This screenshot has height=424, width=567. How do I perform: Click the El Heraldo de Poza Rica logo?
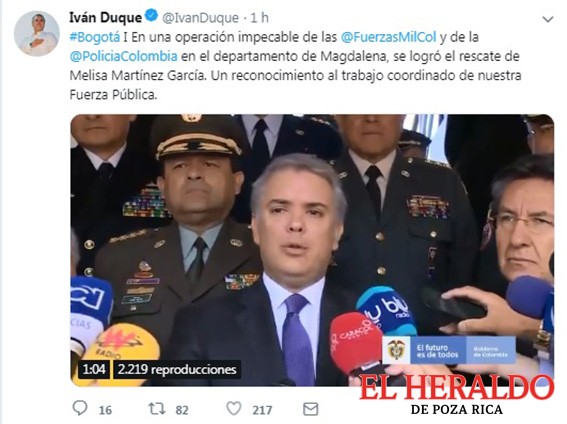(x=456, y=395)
